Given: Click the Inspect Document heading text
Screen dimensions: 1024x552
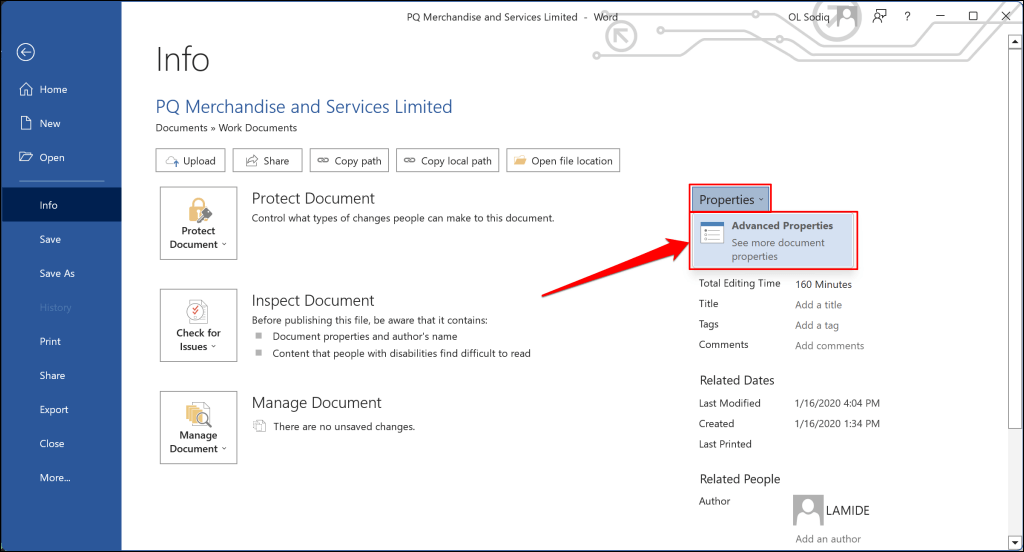Looking at the screenshot, I should point(313,300).
